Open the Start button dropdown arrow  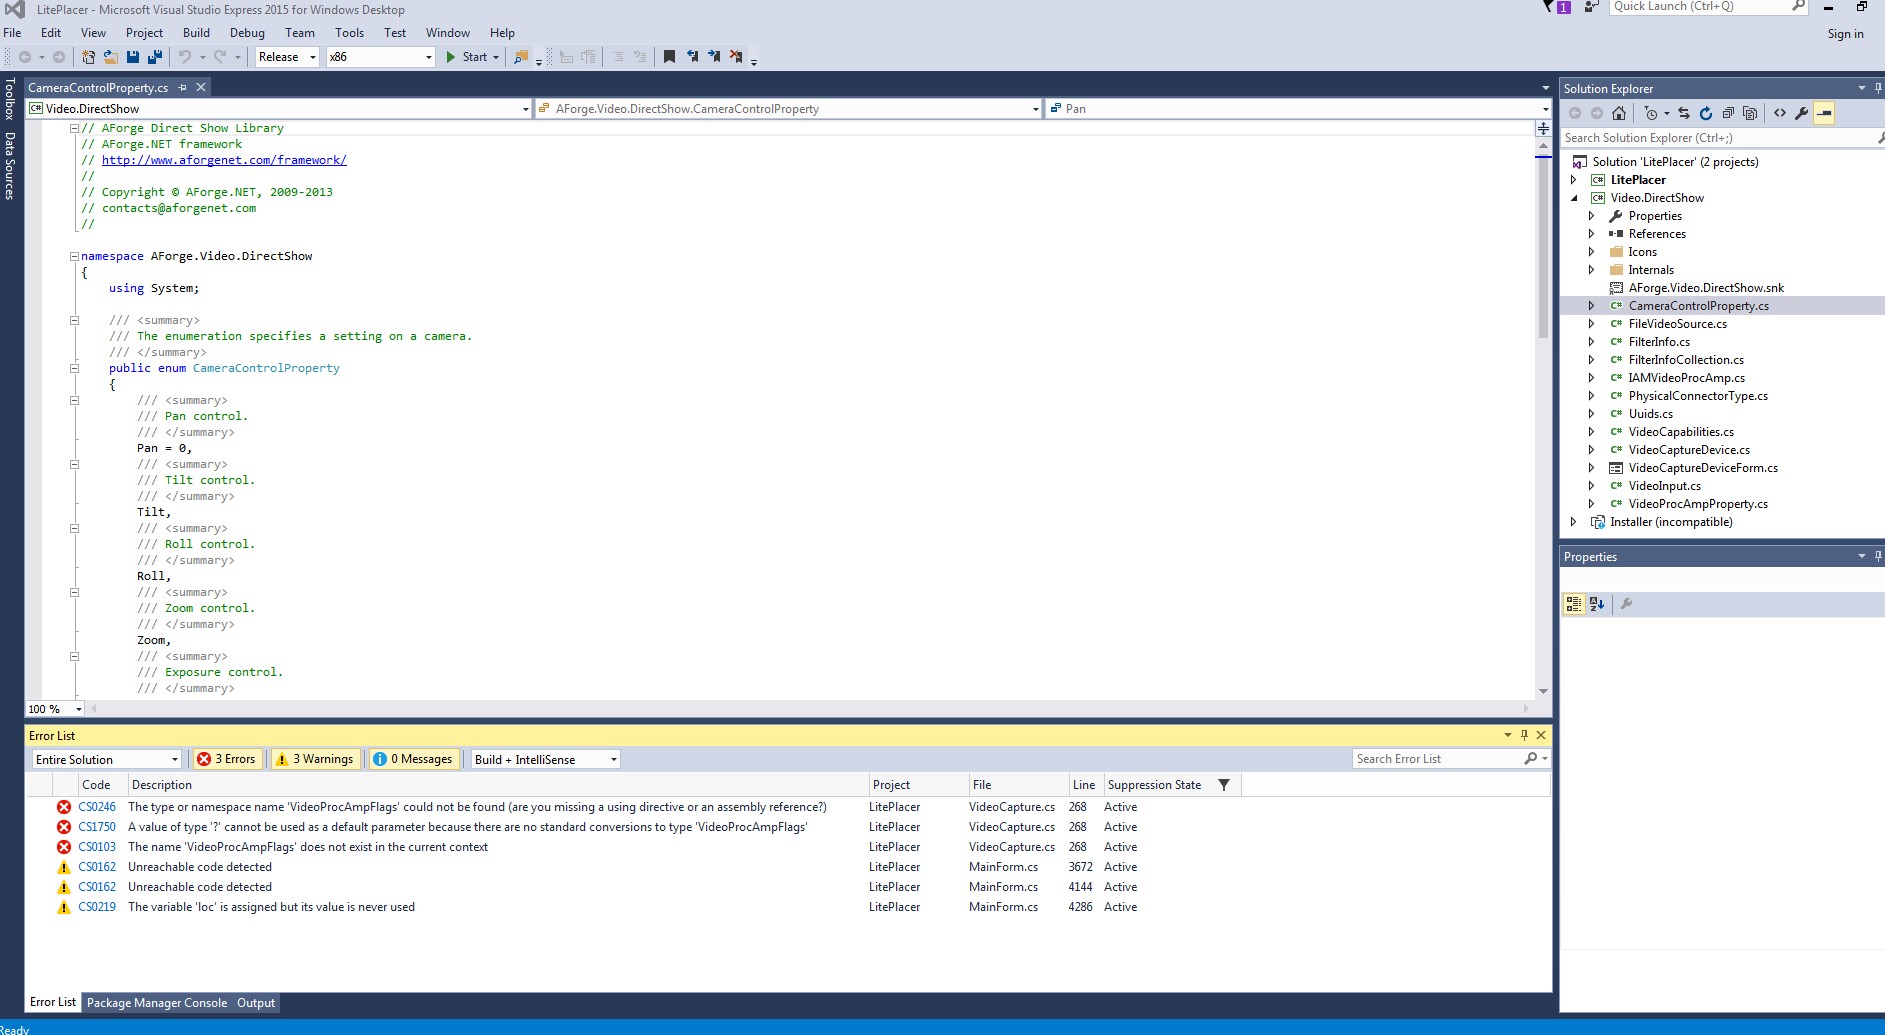tap(496, 57)
